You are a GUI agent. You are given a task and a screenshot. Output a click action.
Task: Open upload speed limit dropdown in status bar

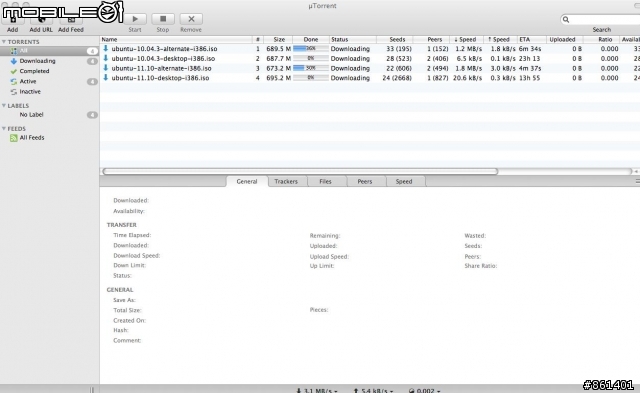coord(373,391)
